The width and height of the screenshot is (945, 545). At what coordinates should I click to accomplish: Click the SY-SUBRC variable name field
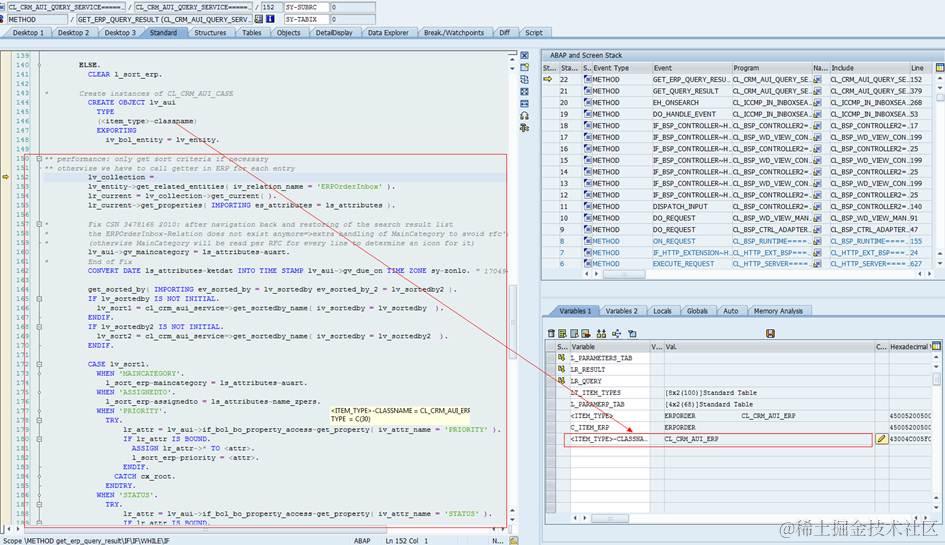(306, 7)
